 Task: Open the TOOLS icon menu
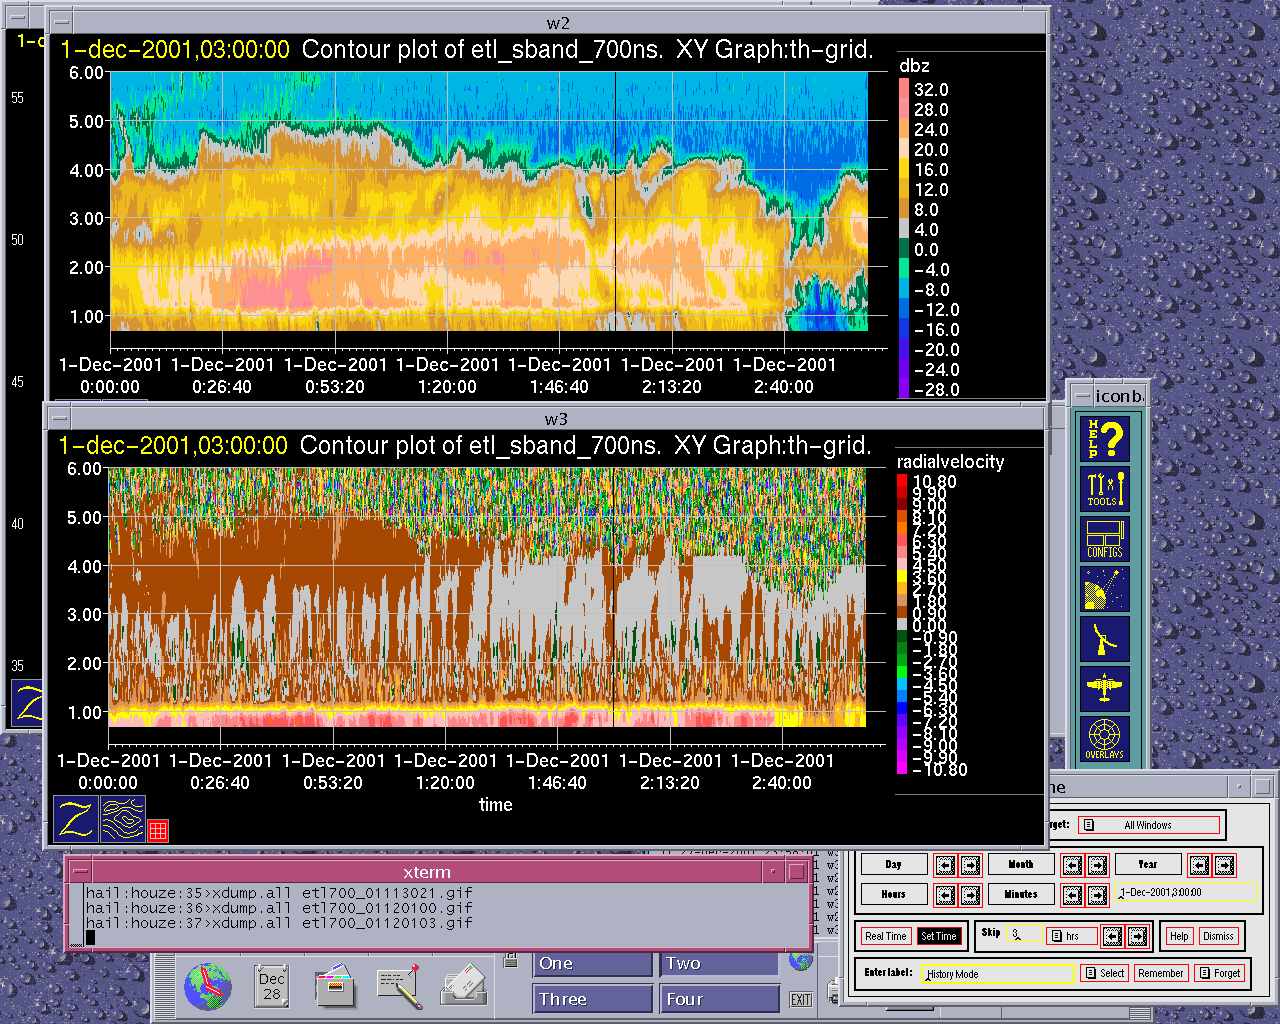pos(1105,489)
